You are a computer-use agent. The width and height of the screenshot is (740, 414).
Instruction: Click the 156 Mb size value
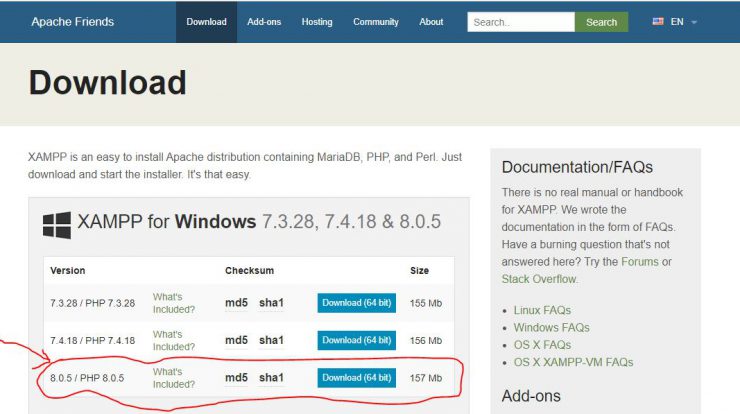[426, 340]
